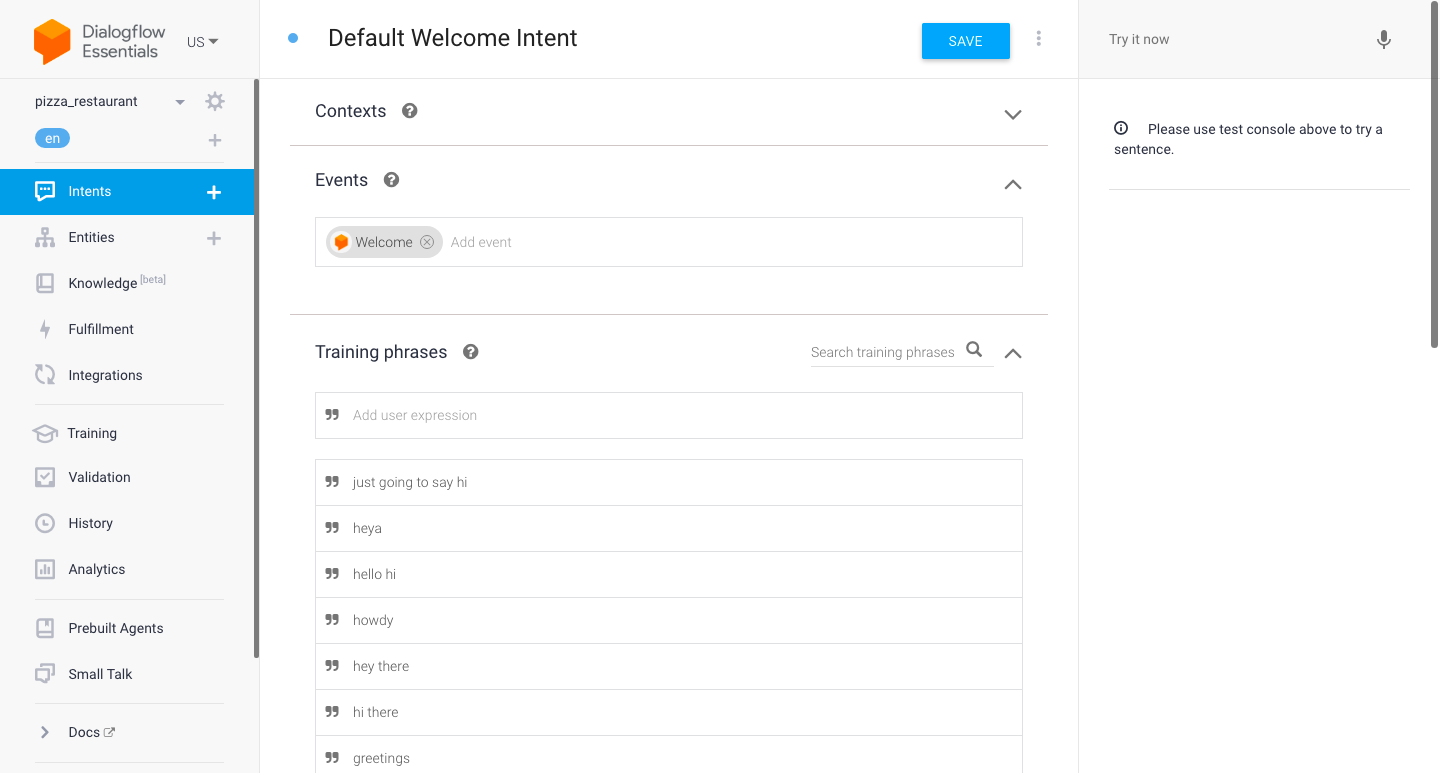Click the Dialogflow Essentials logo
Screen dimensions: 1440x773
point(100,41)
